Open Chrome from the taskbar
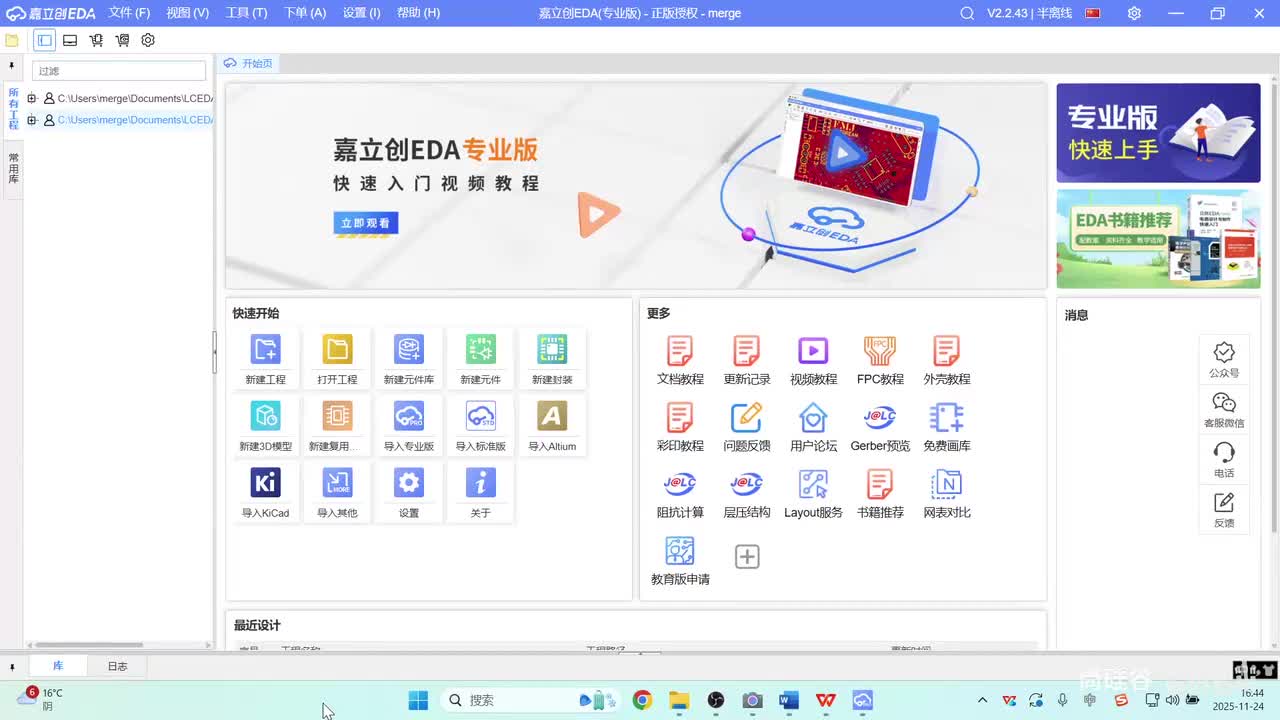This screenshot has width=1280, height=720. click(642, 700)
